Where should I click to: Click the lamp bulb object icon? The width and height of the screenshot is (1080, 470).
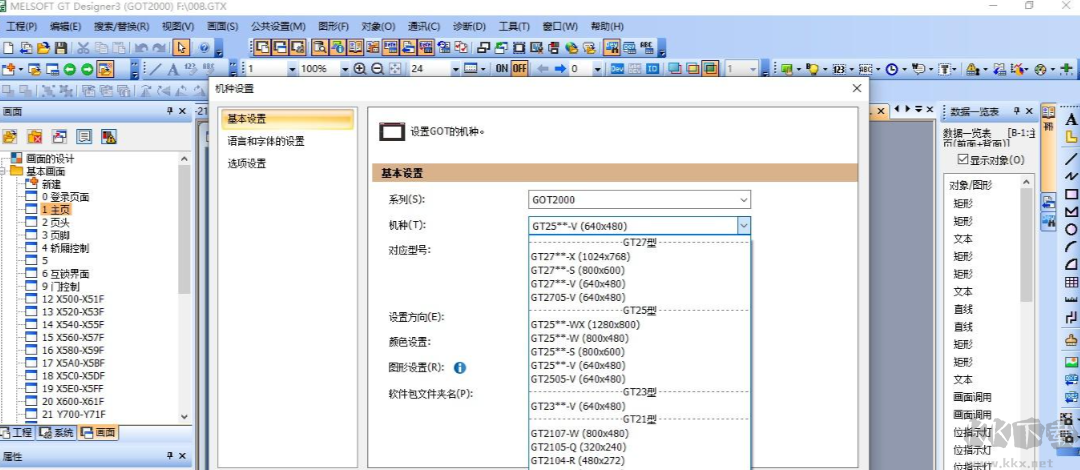[813, 69]
